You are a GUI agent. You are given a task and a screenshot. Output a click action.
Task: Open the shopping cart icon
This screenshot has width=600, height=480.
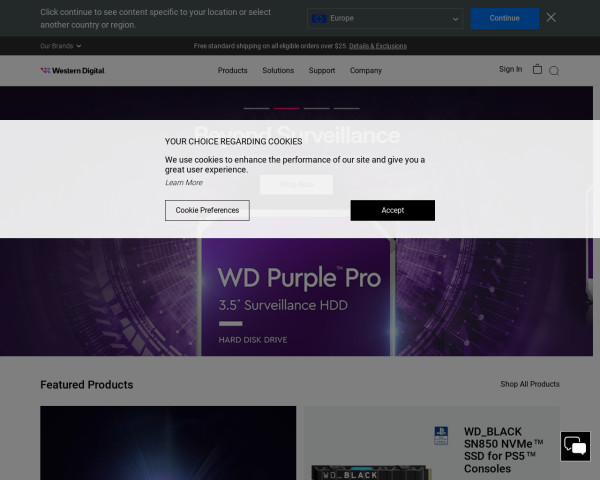537,69
